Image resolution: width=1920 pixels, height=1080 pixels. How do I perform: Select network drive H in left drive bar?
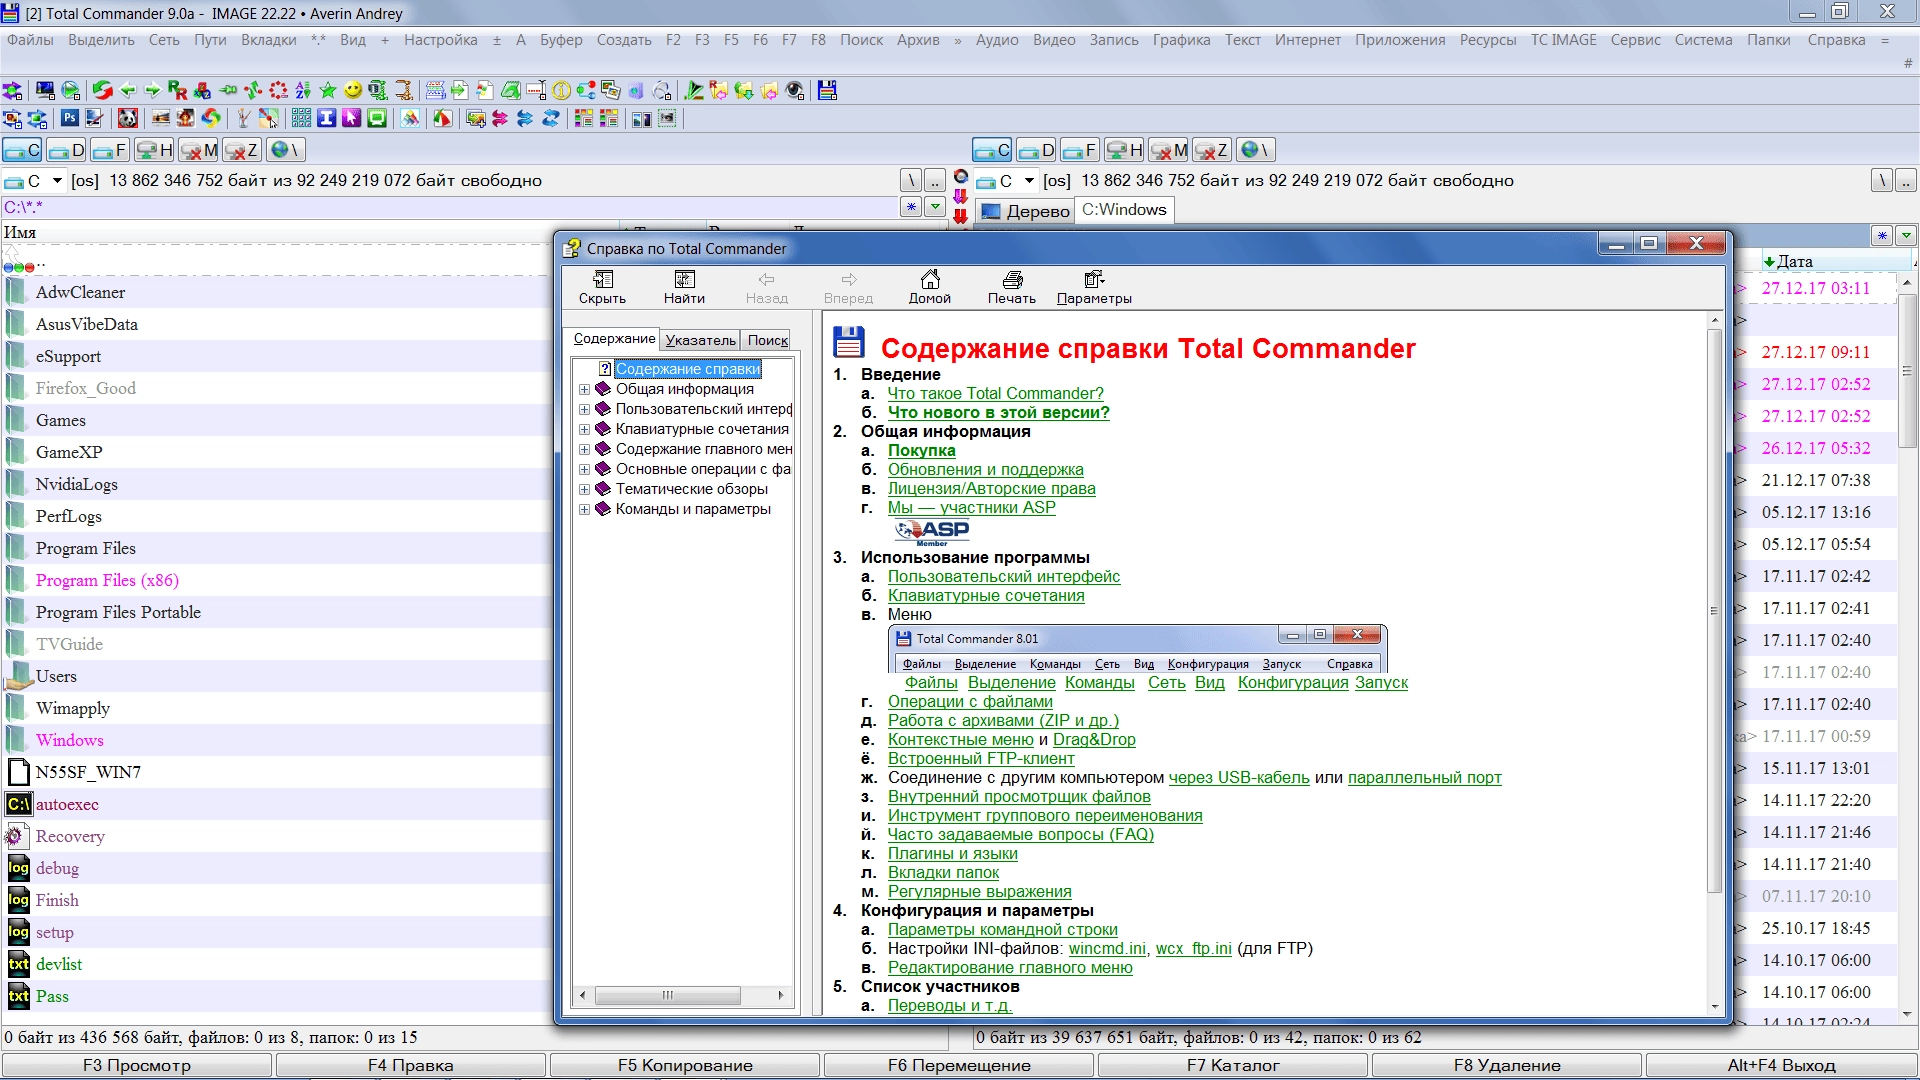(154, 150)
